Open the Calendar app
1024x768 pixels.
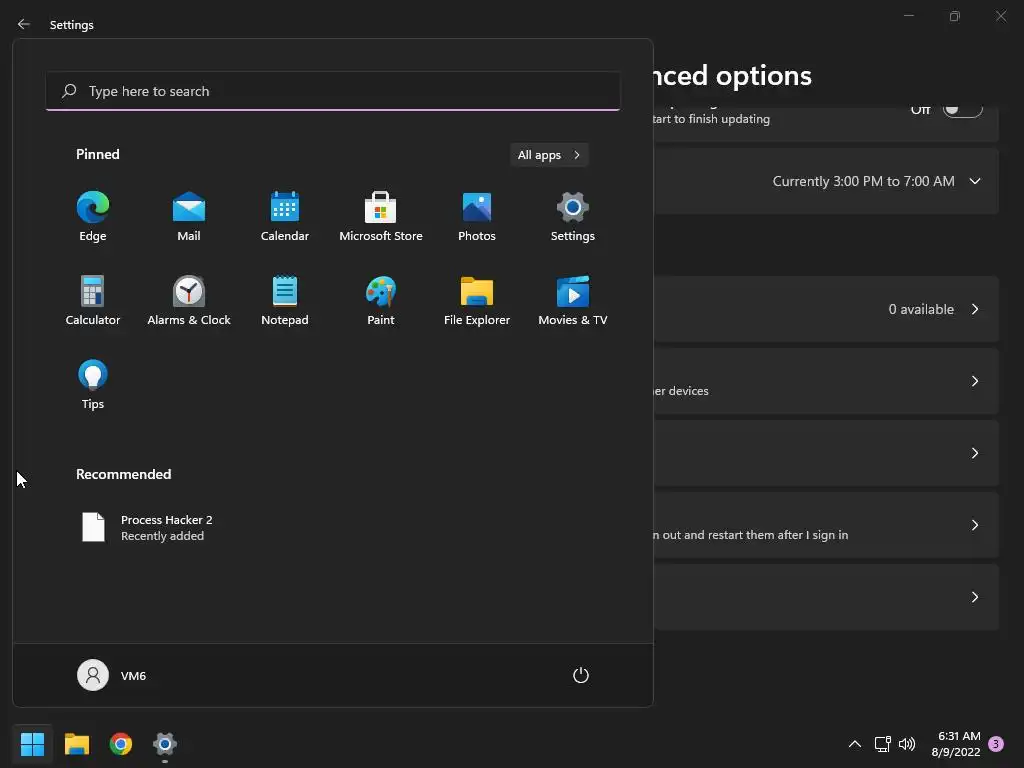click(x=285, y=217)
